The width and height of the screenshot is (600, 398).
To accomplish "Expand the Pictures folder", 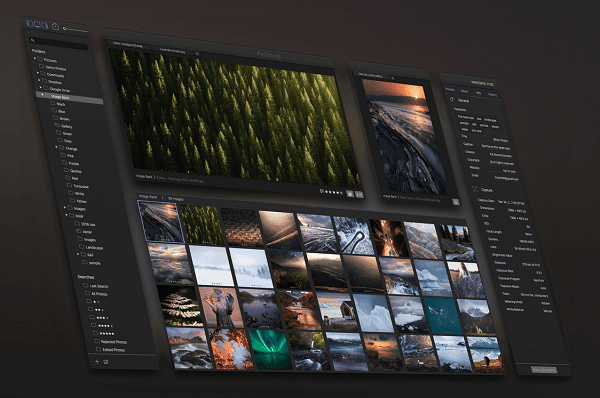I will pos(35,58).
